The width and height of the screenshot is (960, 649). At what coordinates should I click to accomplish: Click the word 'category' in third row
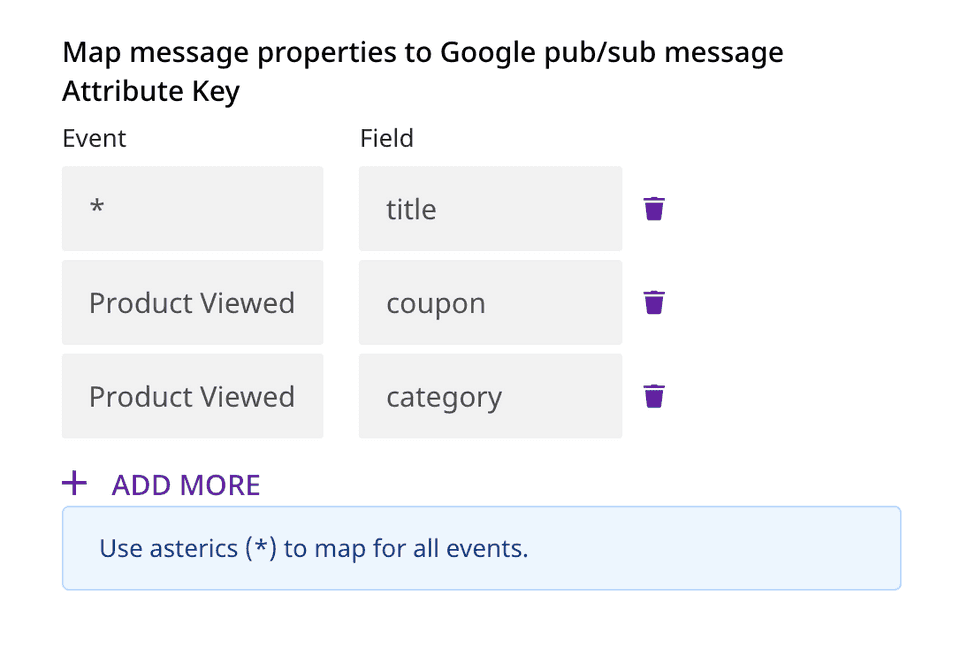pyautogui.click(x=444, y=398)
